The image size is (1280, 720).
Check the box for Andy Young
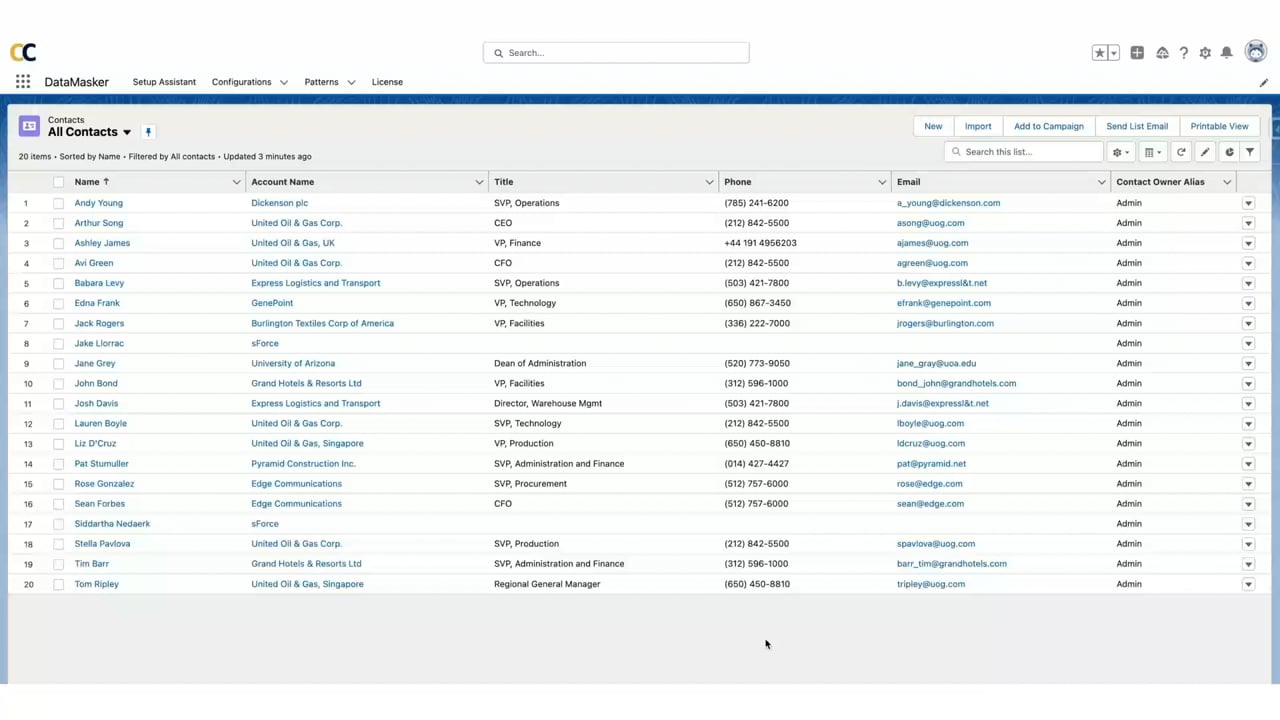[x=58, y=203]
